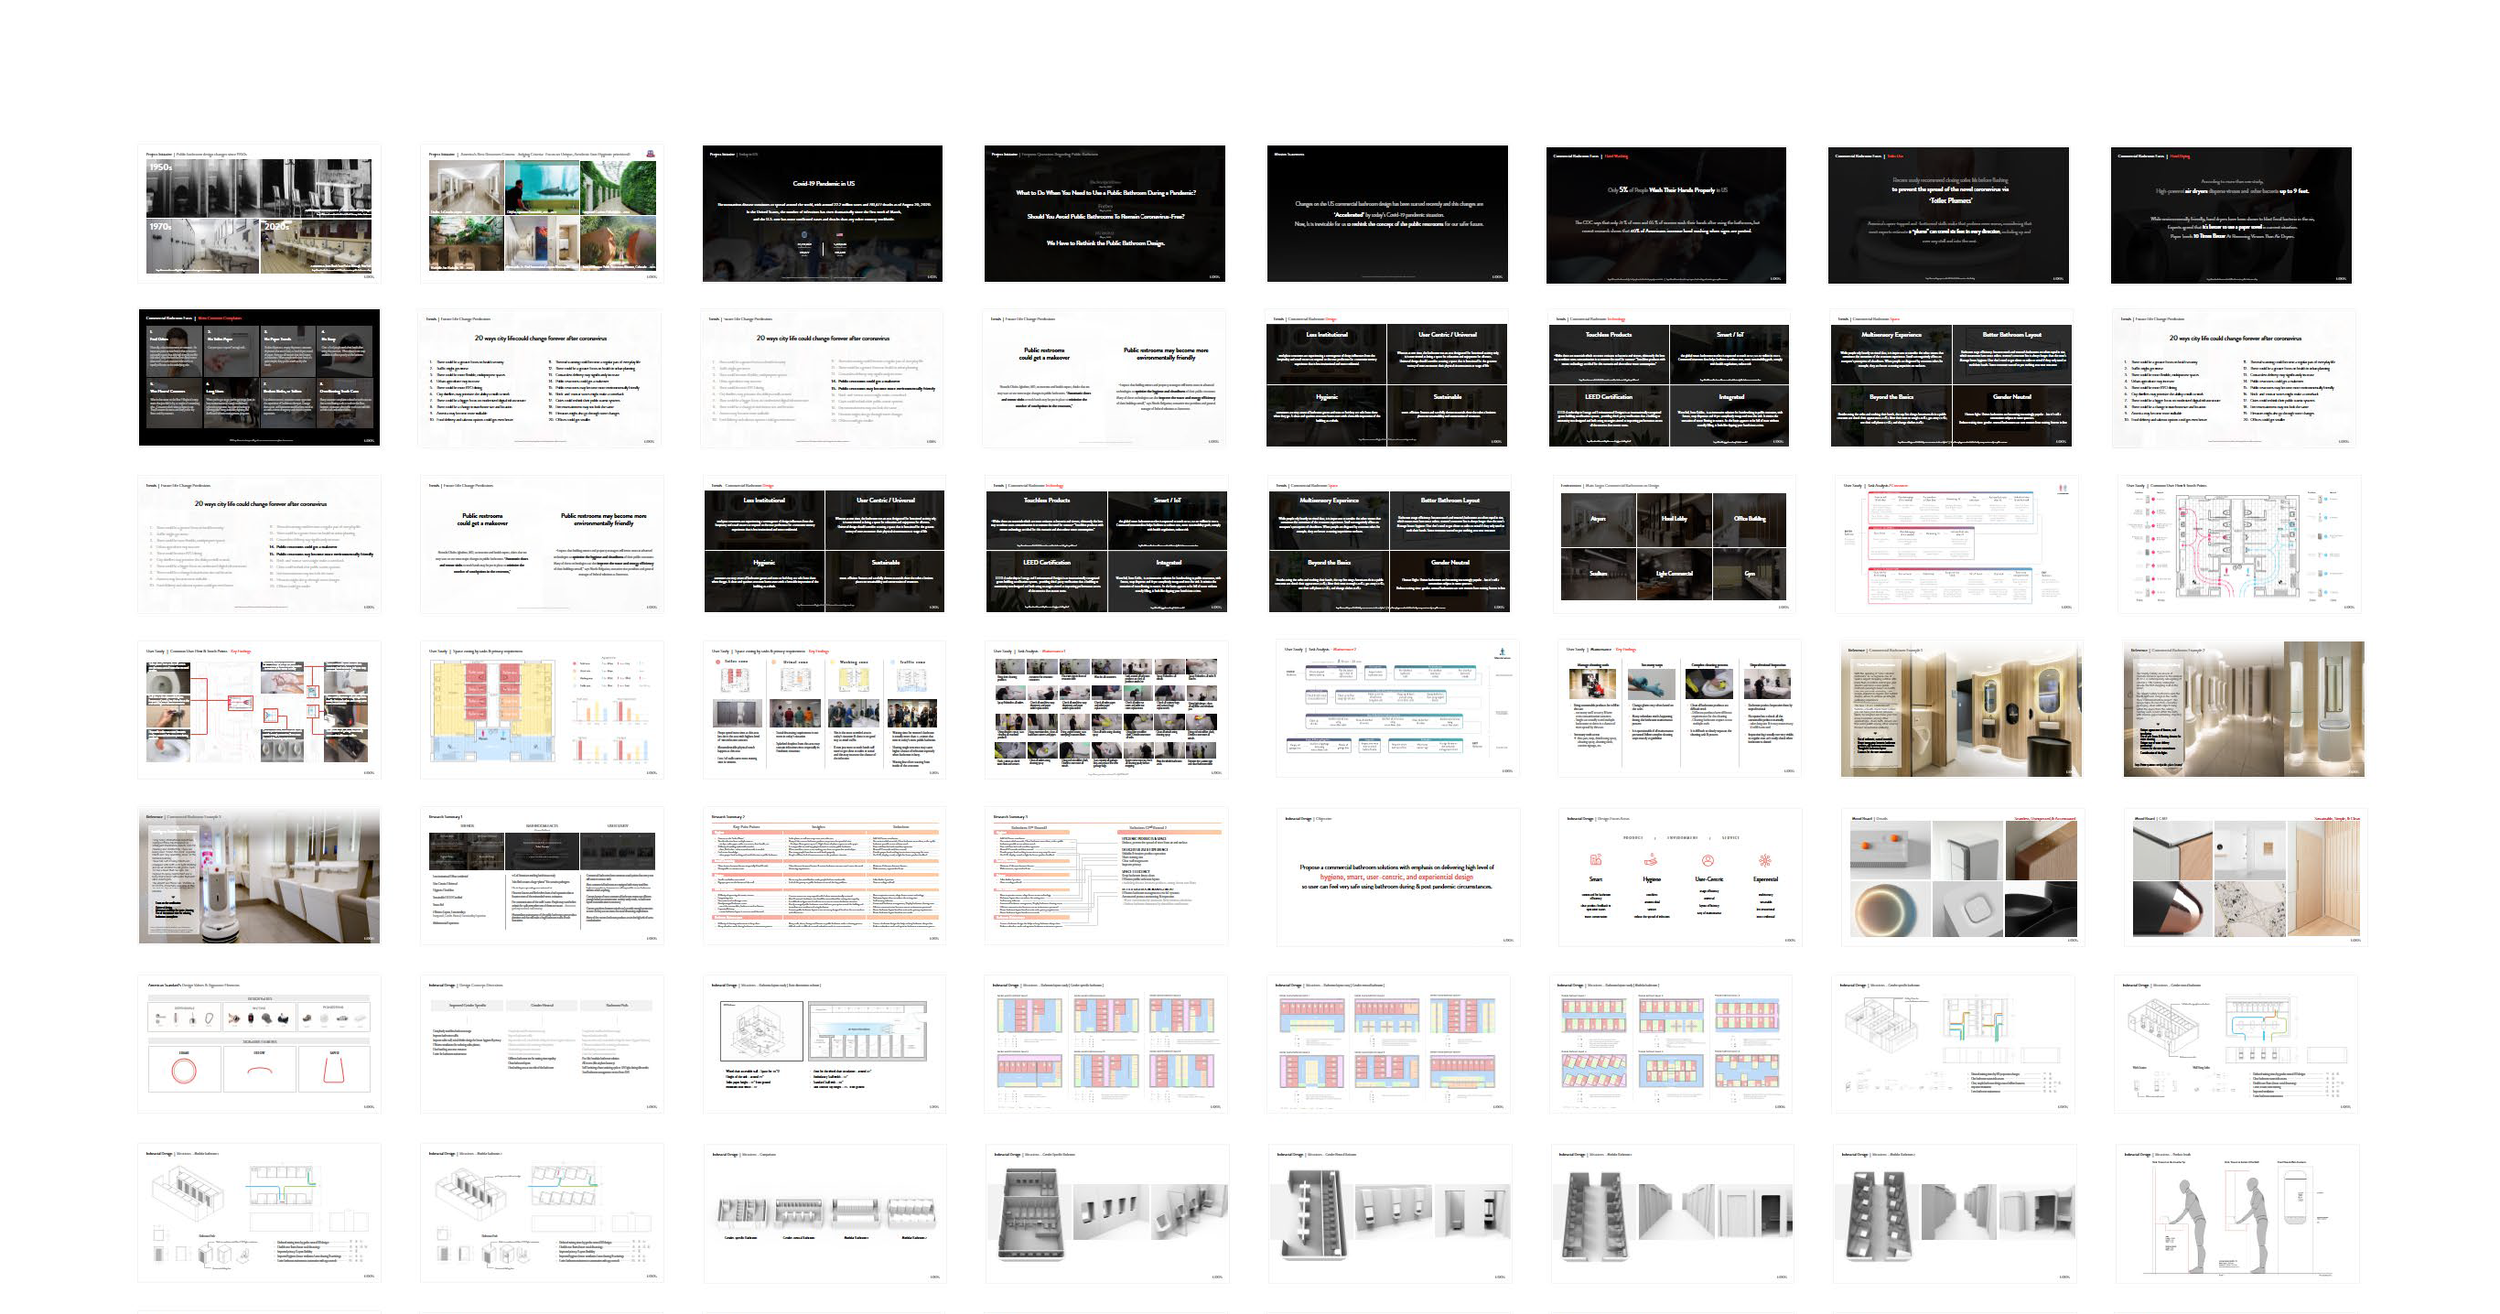Click the mood board with glowing ring light
The image size is (2500, 1314).
(x=1960, y=877)
